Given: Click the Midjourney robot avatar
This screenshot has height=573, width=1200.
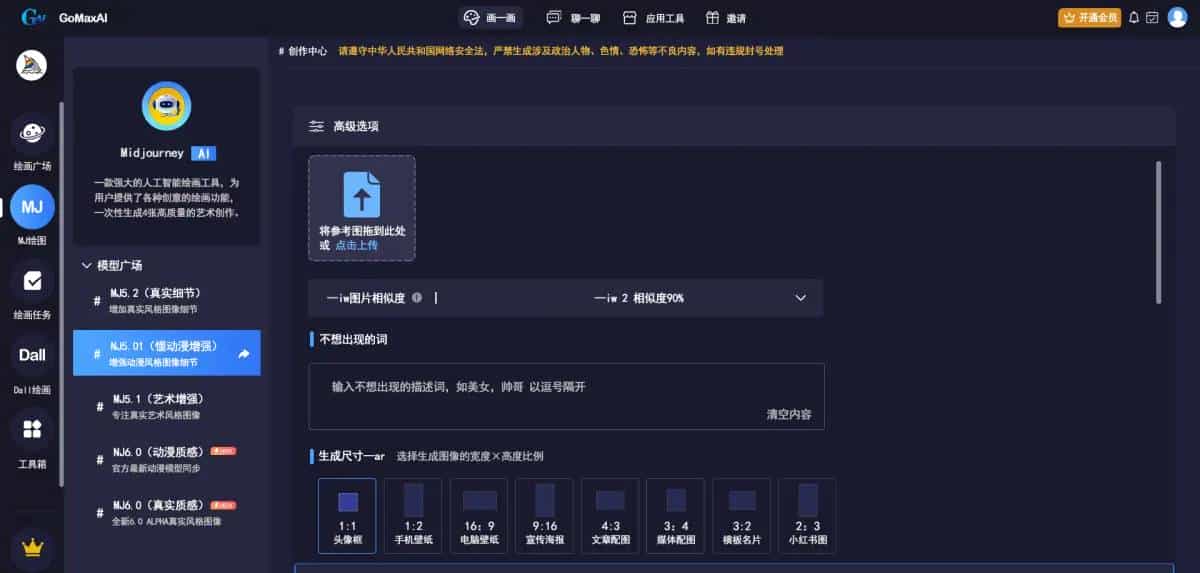Looking at the screenshot, I should 166,106.
